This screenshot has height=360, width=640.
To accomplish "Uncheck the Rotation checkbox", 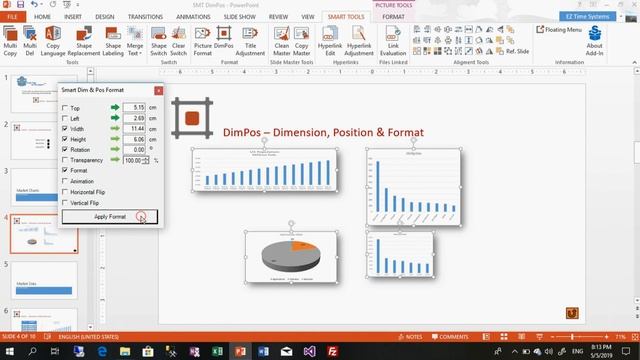I will pos(64,150).
